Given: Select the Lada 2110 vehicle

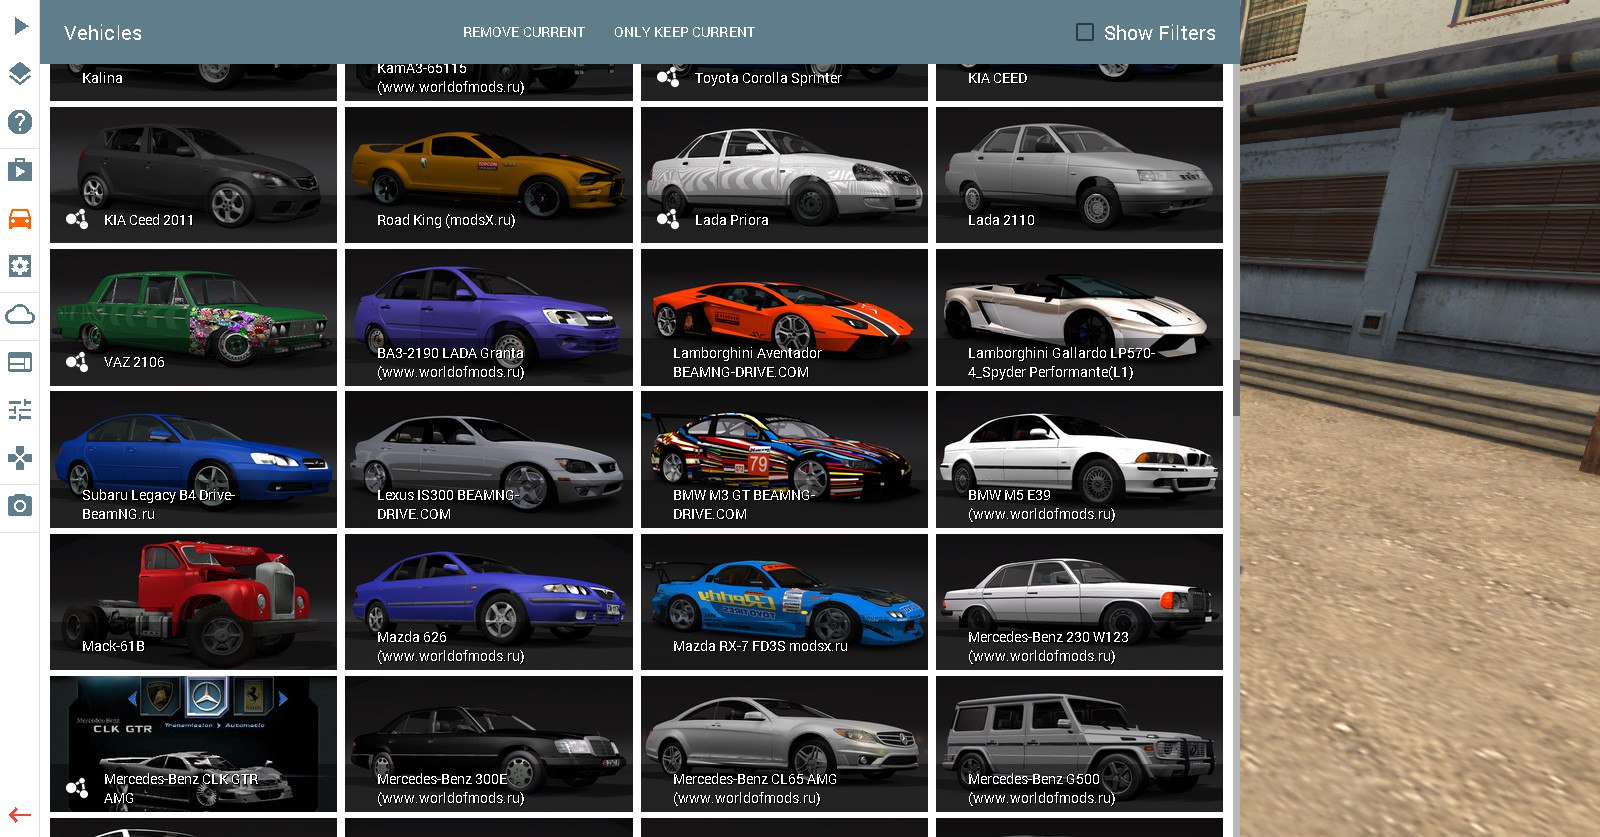Looking at the screenshot, I should 1079,175.
